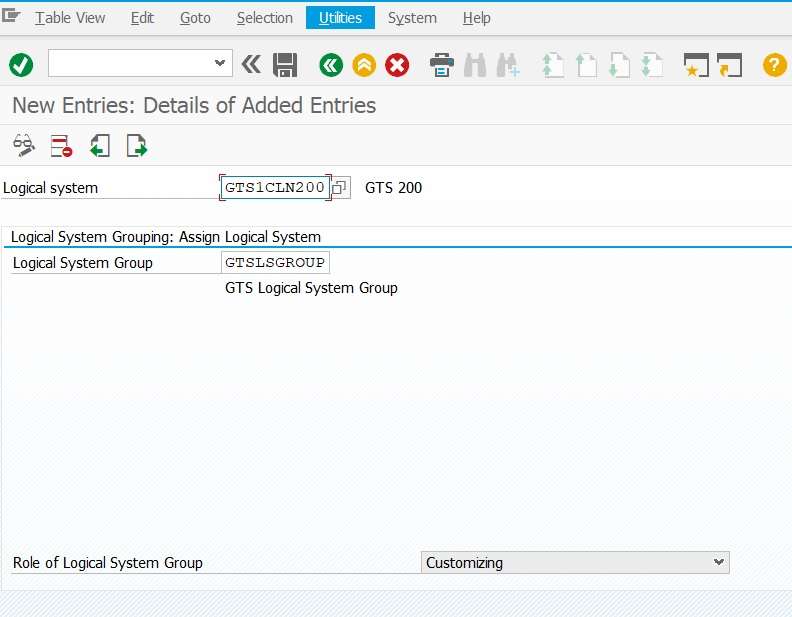792x617 pixels.
Task: Open the Help menu
Action: (x=476, y=18)
